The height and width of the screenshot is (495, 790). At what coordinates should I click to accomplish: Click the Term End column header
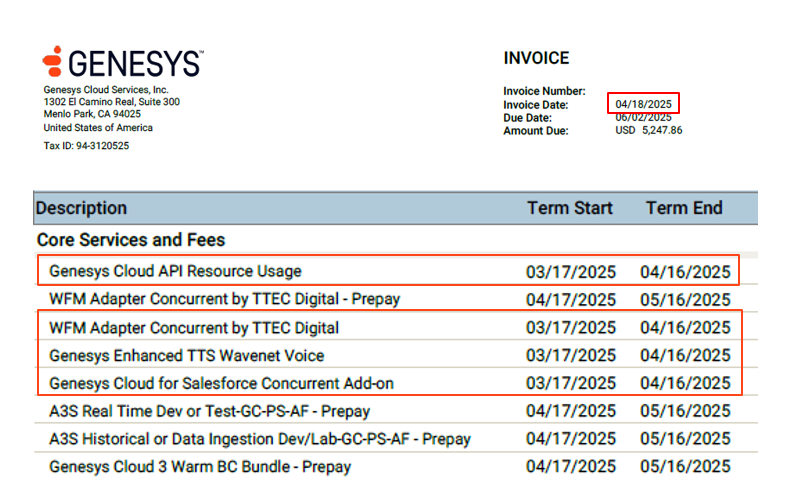click(x=684, y=208)
